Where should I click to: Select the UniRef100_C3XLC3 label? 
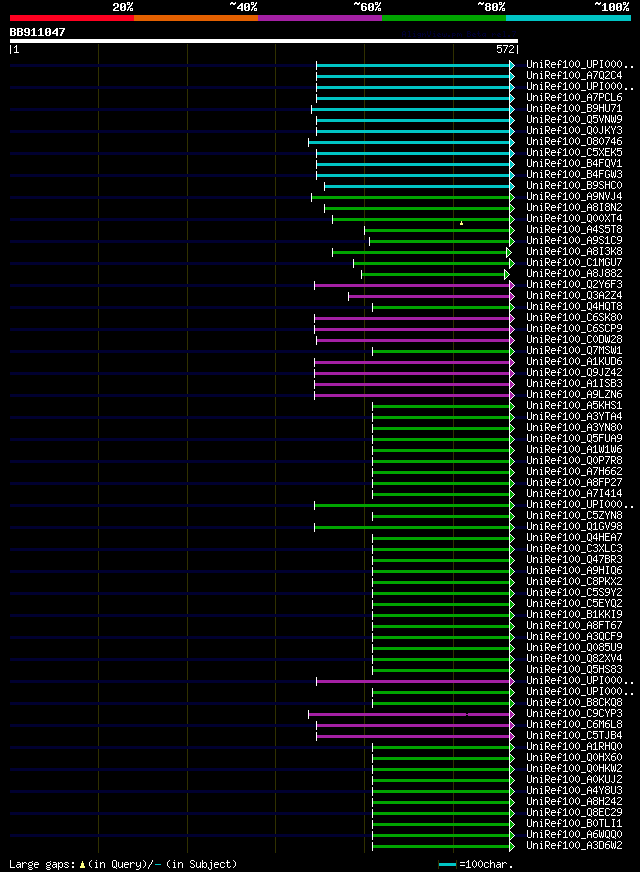pyautogui.click(x=574, y=549)
